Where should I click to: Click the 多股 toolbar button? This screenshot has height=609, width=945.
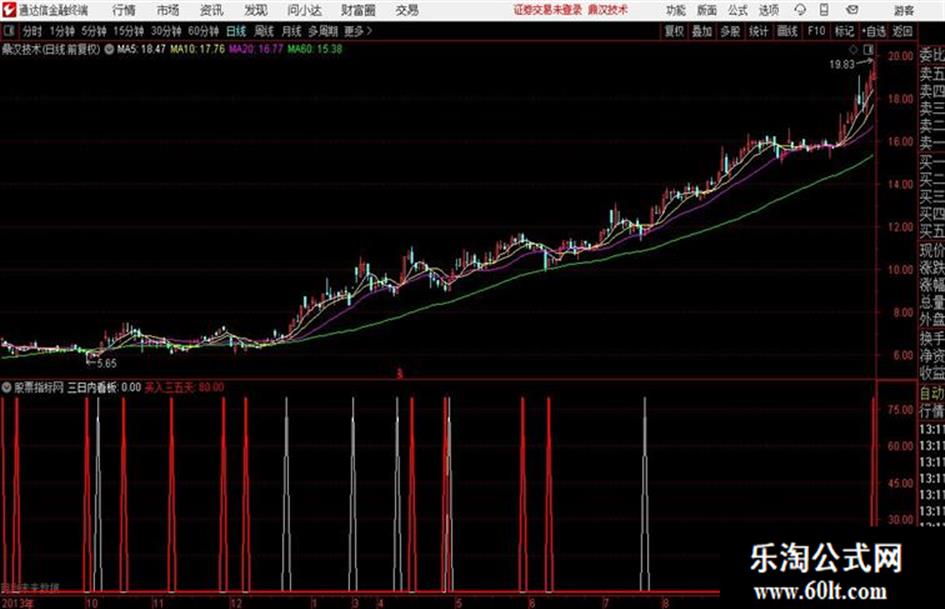click(x=730, y=31)
